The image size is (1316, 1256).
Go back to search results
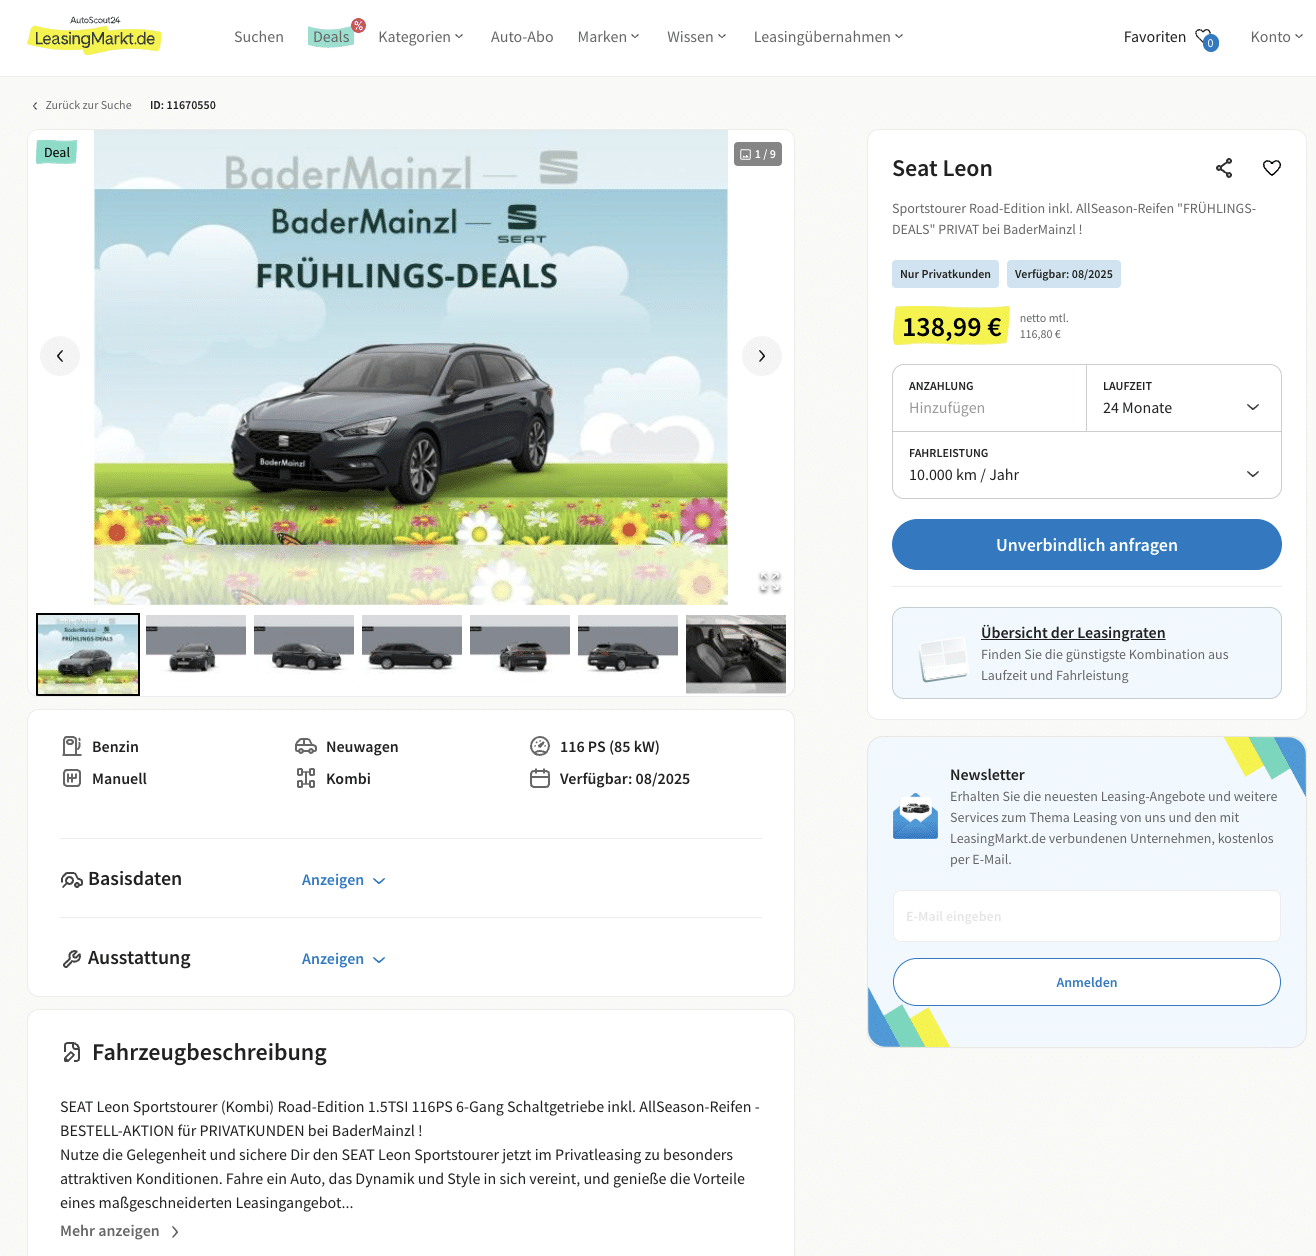[x=82, y=105]
